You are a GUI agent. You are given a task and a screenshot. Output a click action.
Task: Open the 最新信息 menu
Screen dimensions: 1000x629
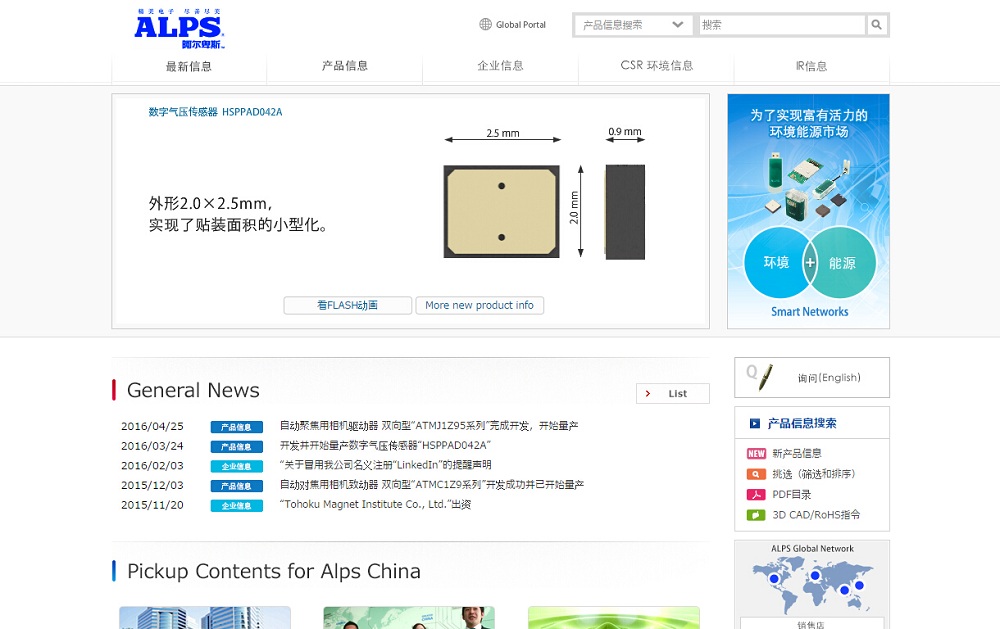click(x=189, y=66)
